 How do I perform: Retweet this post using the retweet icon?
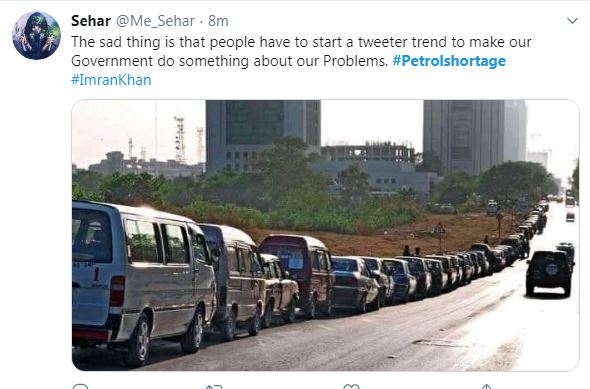point(214,386)
